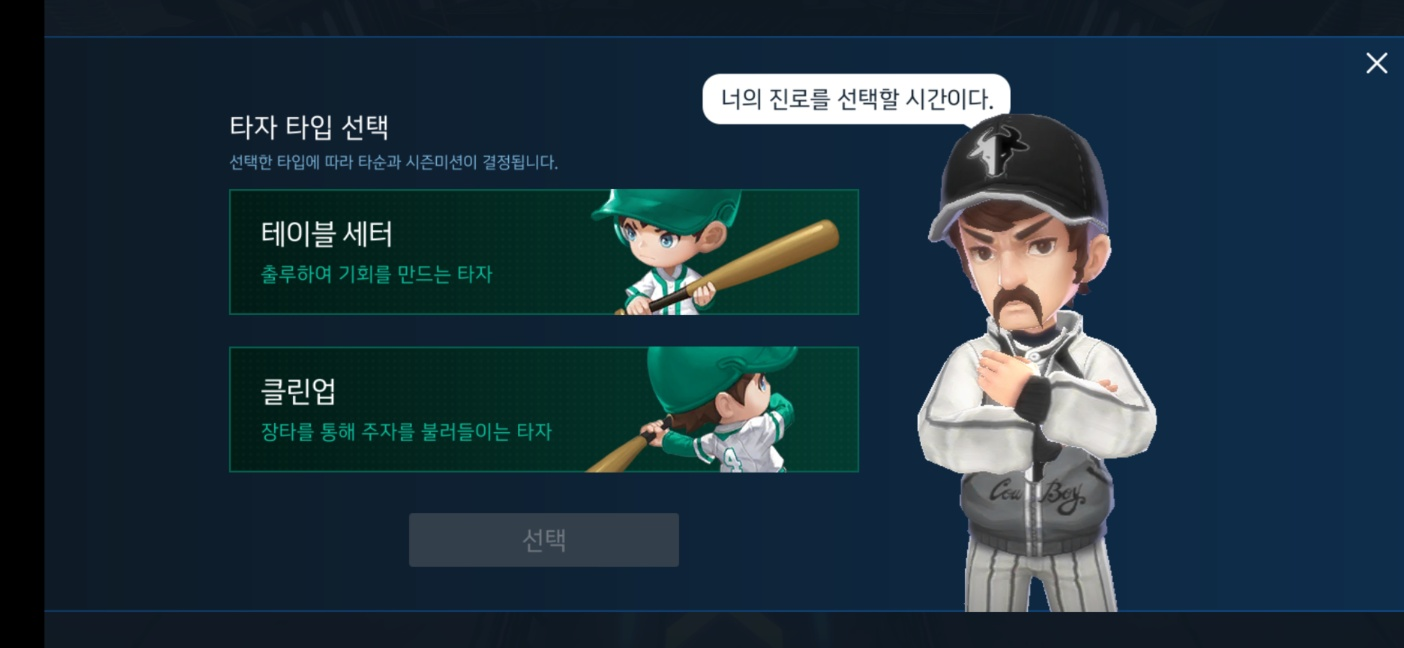
Task: Close the 타자 타입 선택 dialog
Action: [1376, 63]
